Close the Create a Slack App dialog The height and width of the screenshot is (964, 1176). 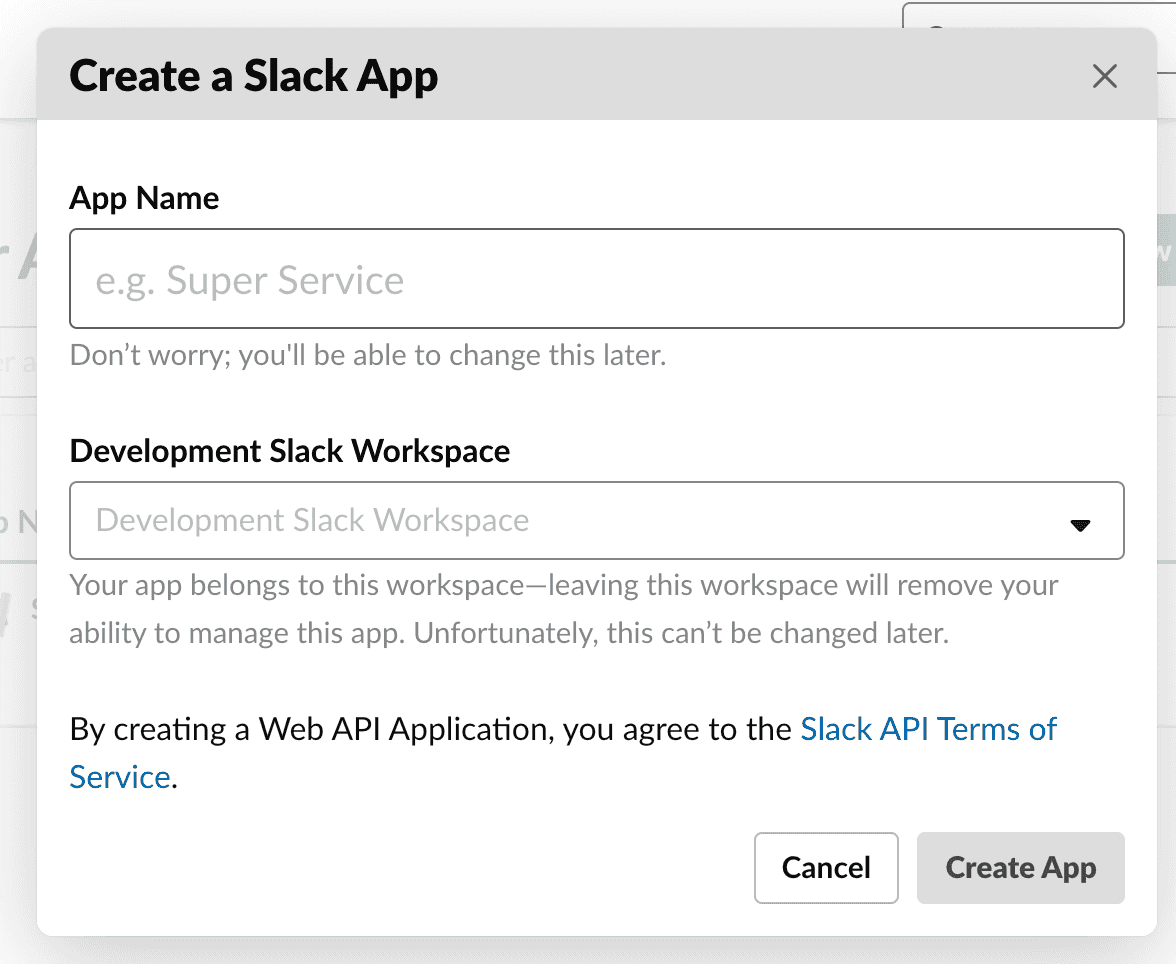click(x=1104, y=76)
